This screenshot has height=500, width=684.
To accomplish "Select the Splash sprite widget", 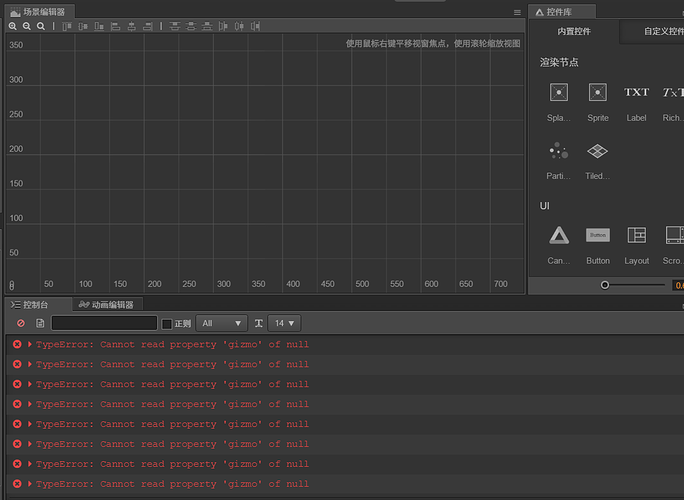I will point(559,102).
